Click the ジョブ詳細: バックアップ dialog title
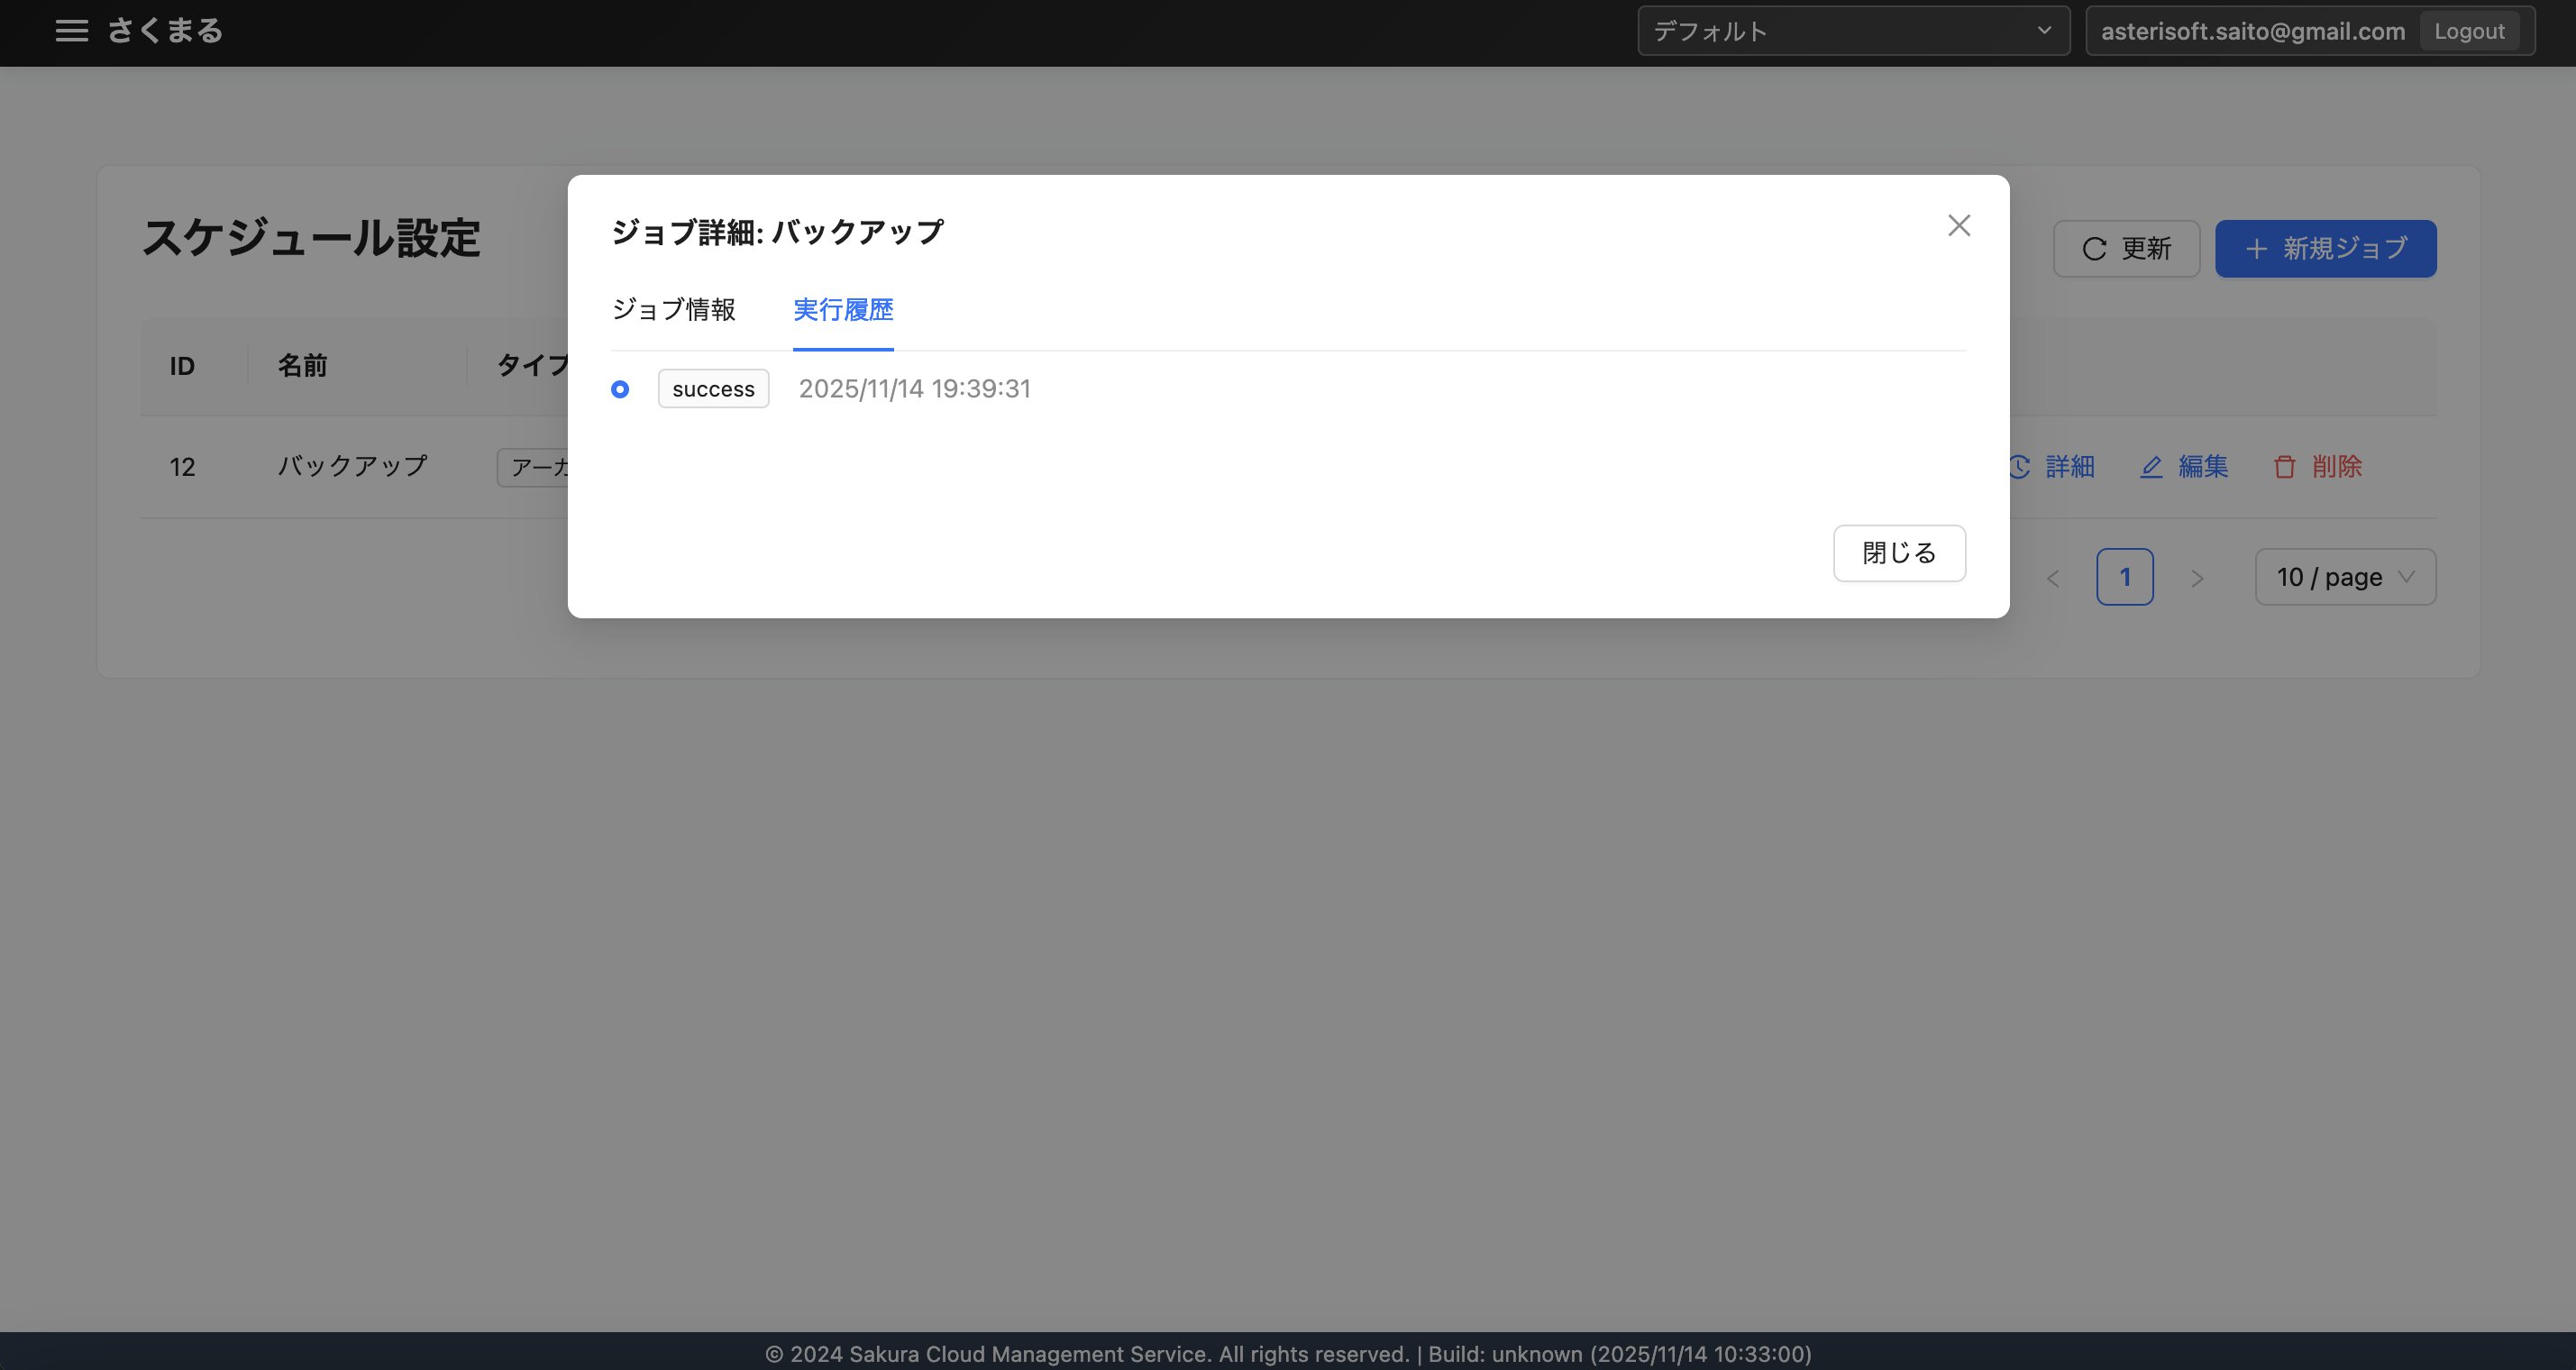 (x=777, y=232)
